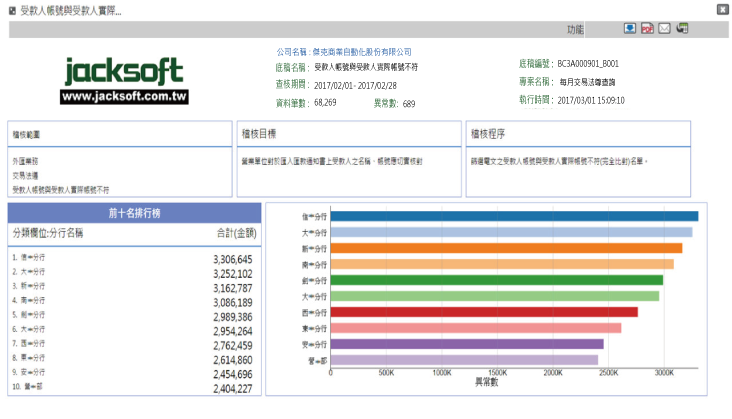Select the 前十名排行榜 table header
The width and height of the screenshot is (732, 419).
coord(134,213)
